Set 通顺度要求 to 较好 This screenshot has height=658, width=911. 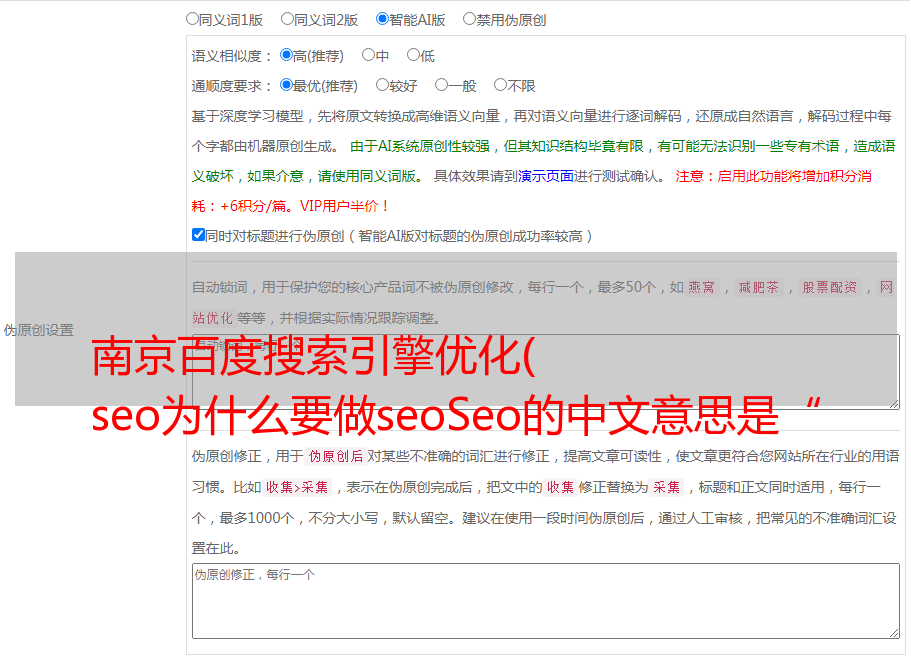tap(382, 85)
